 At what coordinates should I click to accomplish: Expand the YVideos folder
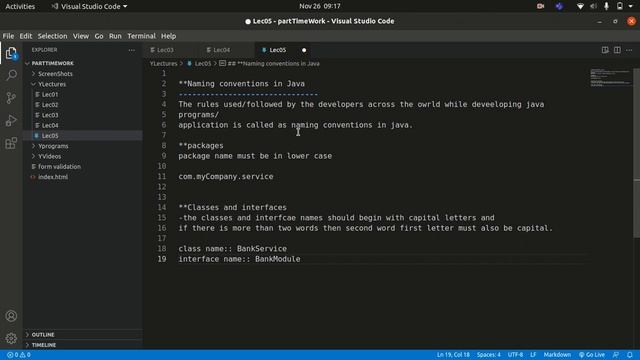[x=49, y=156]
